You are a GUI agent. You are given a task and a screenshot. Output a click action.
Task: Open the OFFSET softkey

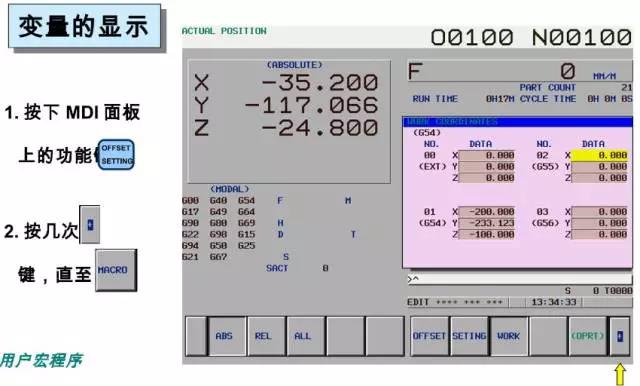(429, 336)
